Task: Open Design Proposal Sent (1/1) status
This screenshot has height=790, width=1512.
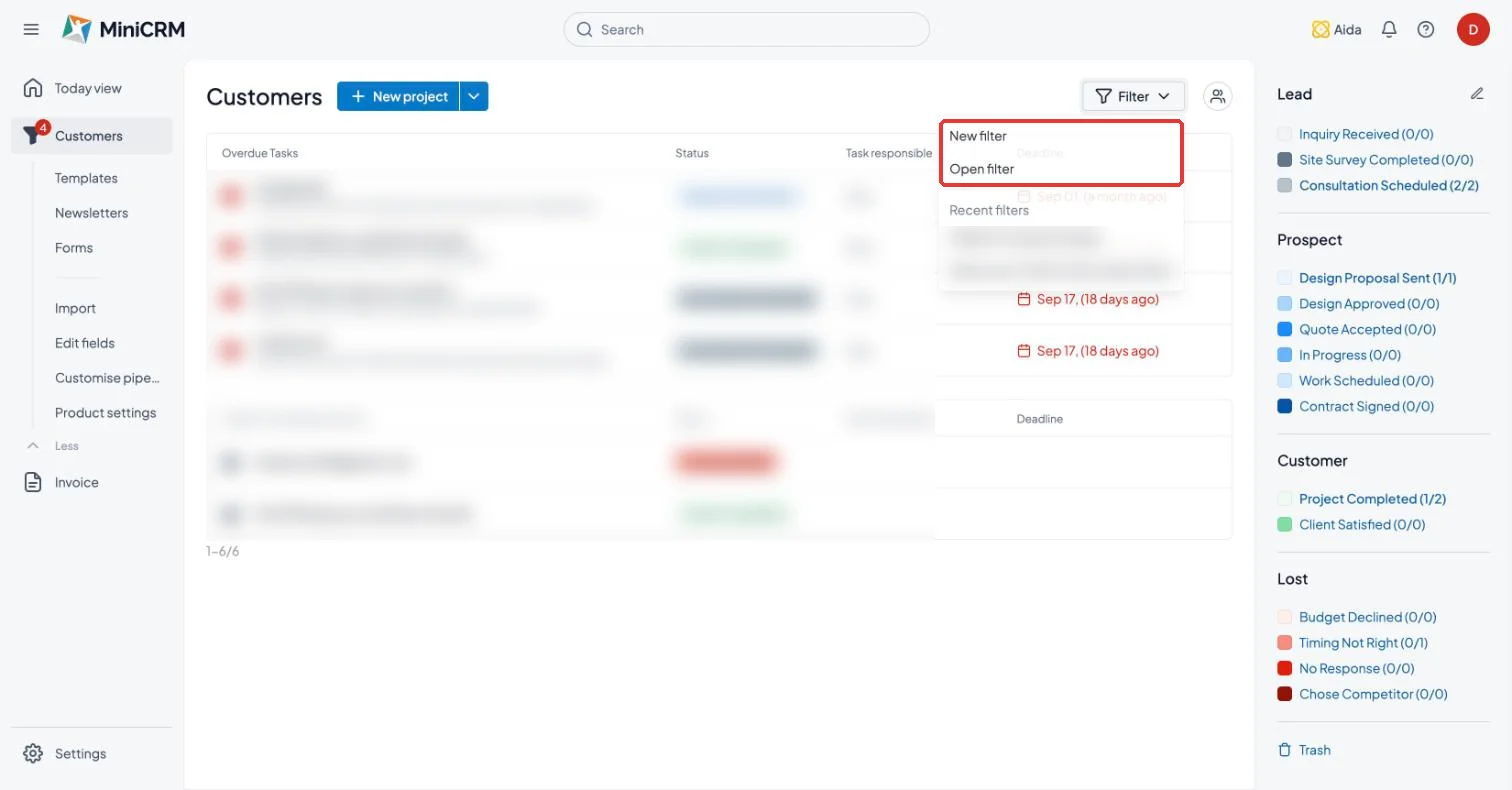Action: point(1377,278)
